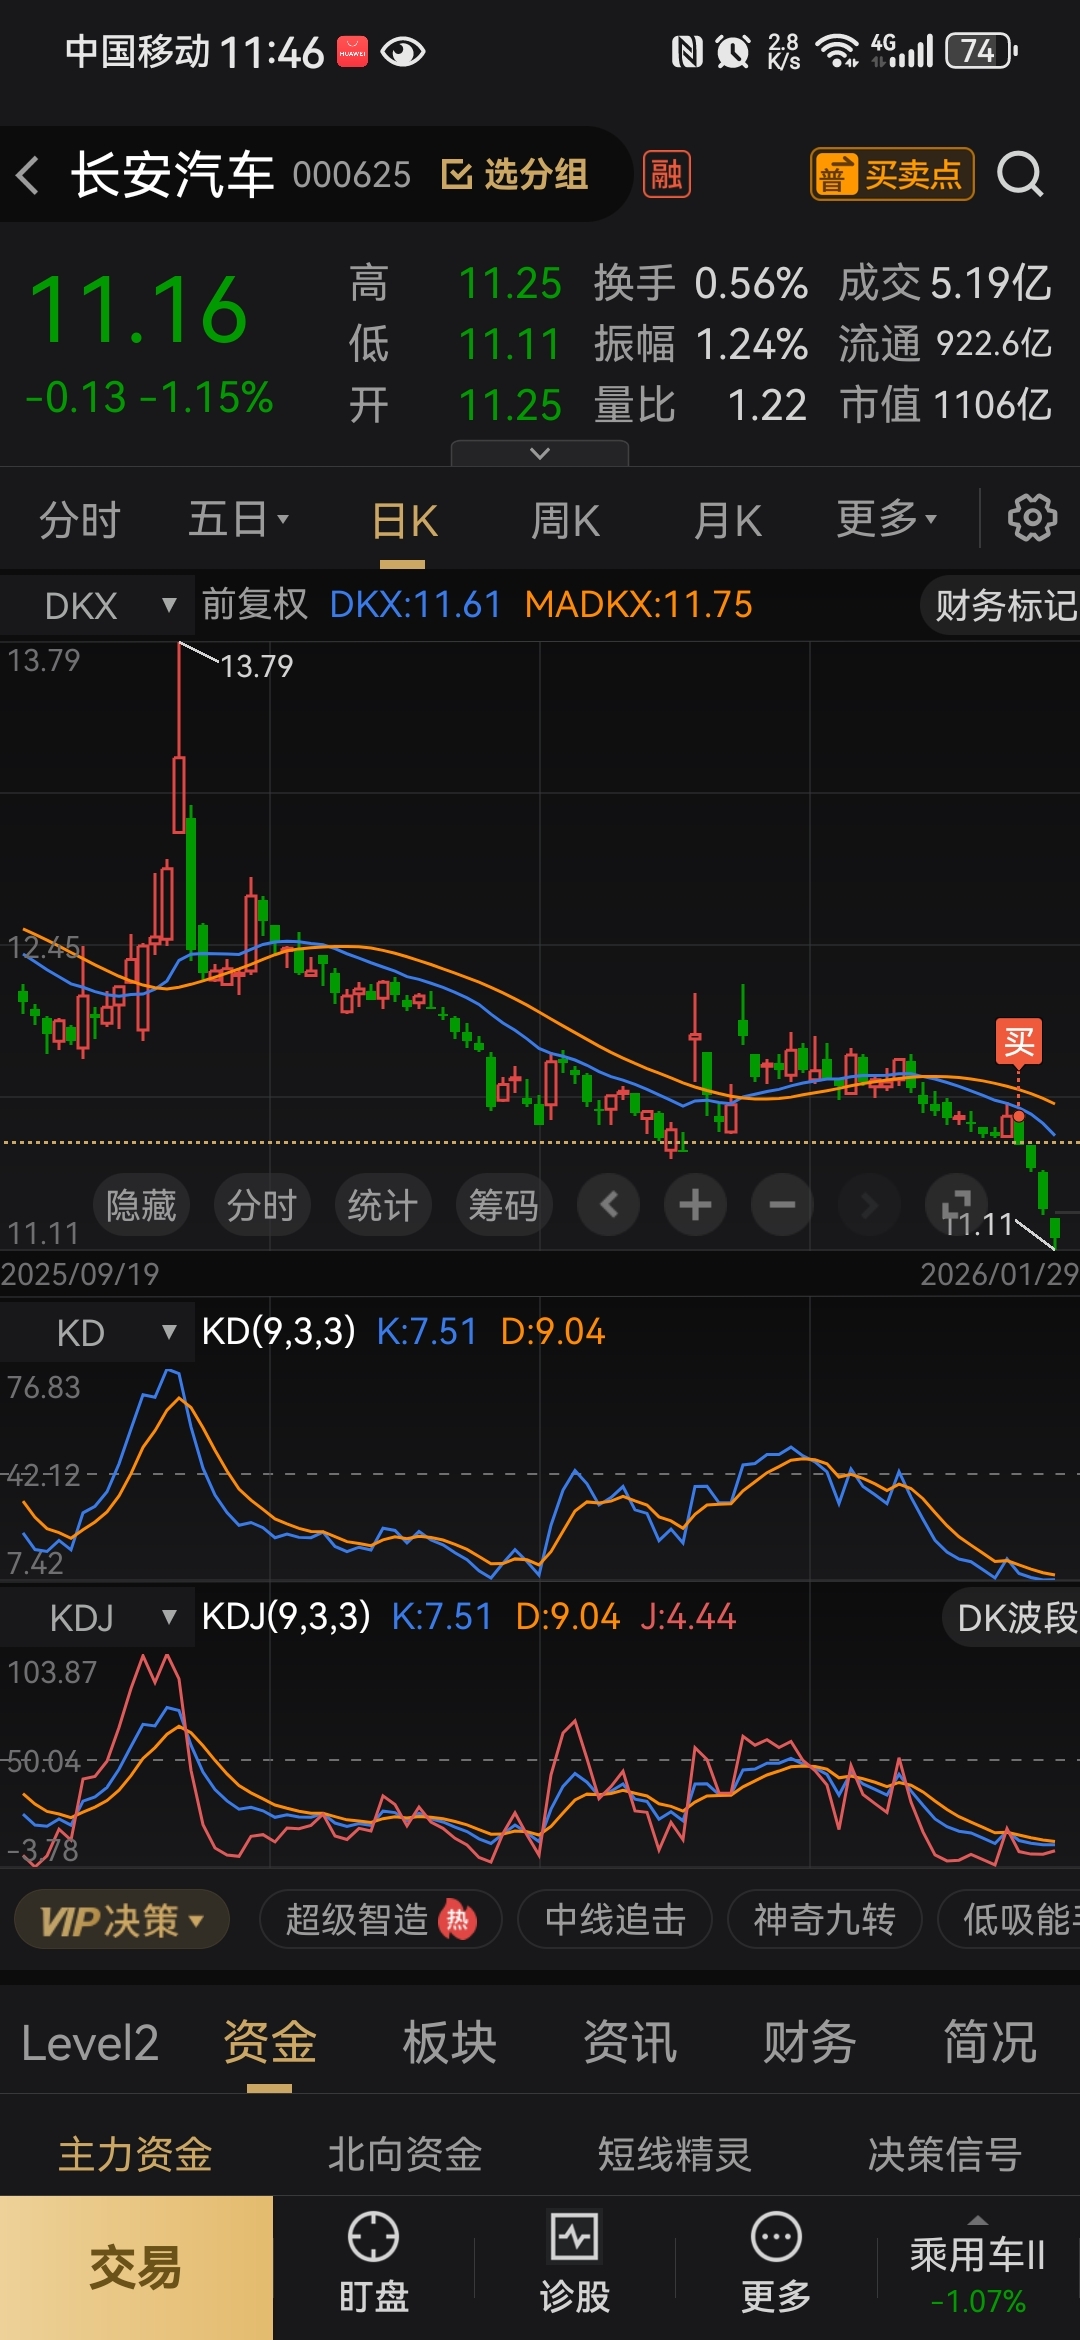Open the search magnifier icon
The image size is (1080, 2340).
(1020, 175)
